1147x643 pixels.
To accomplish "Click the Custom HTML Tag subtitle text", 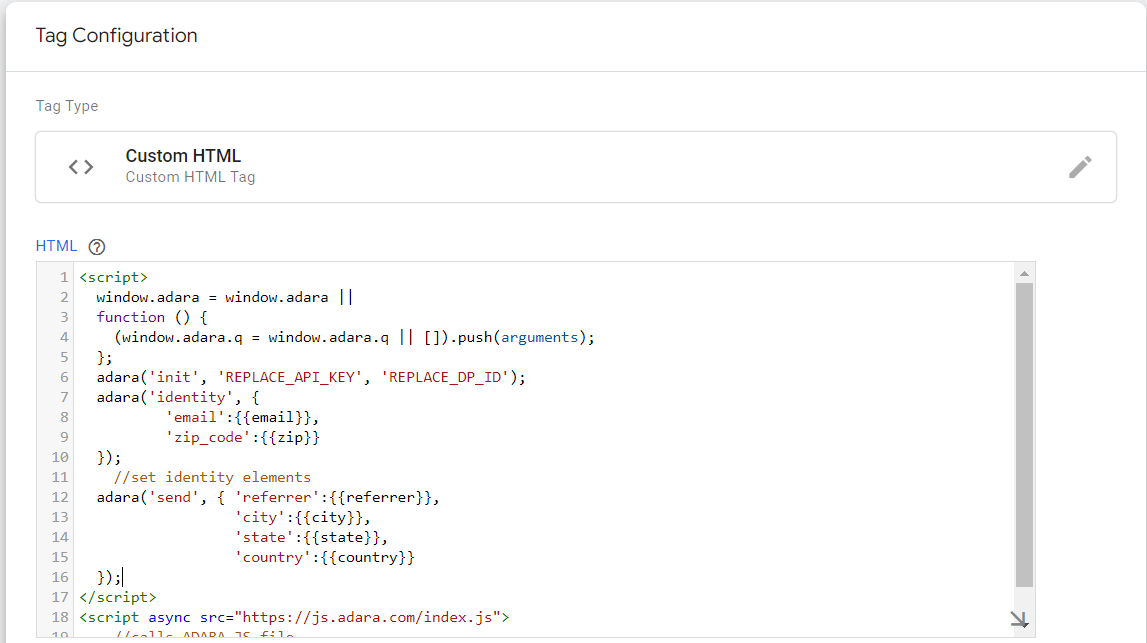I will pyautogui.click(x=190, y=177).
